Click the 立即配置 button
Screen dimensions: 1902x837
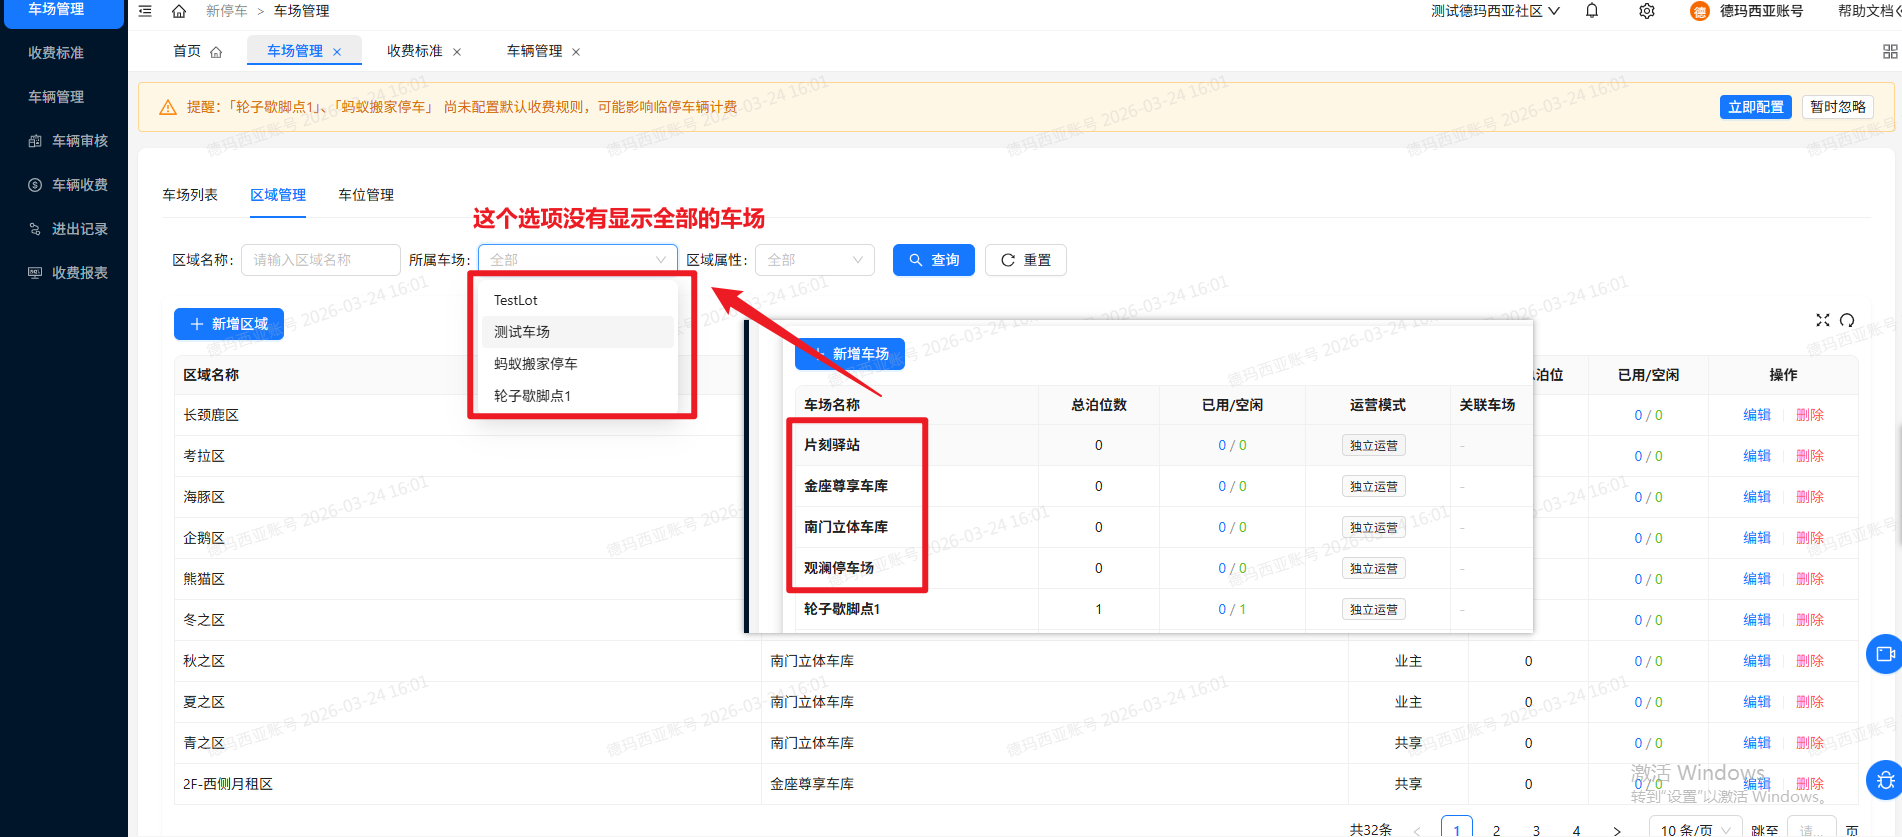click(1756, 107)
